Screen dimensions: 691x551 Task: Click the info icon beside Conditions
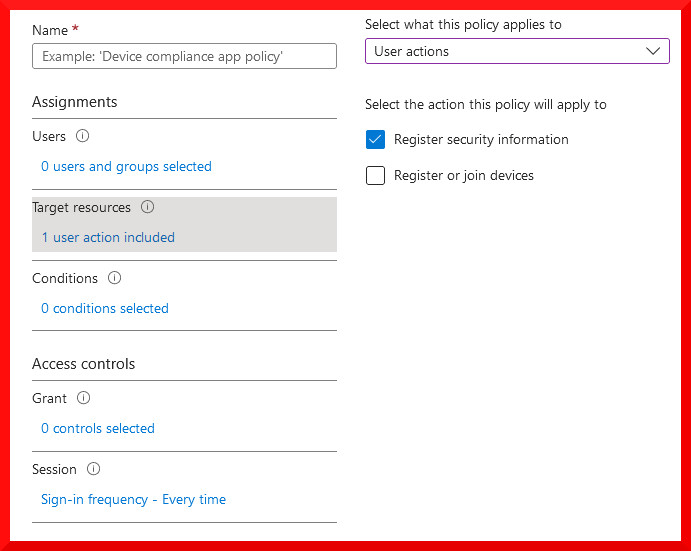(115, 278)
